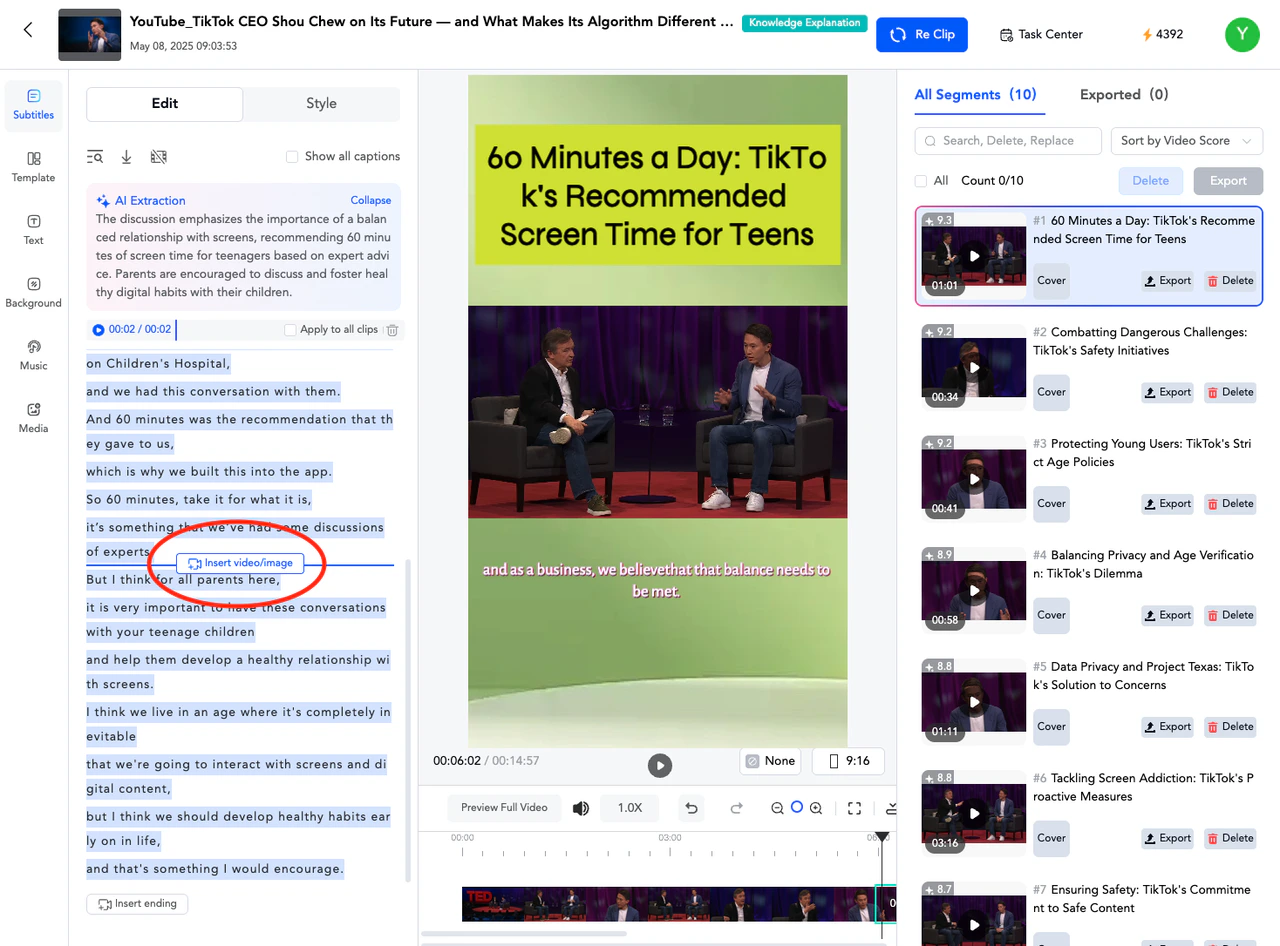This screenshot has width=1280, height=946.
Task: Open the green Y user avatar
Action: coord(1242,34)
